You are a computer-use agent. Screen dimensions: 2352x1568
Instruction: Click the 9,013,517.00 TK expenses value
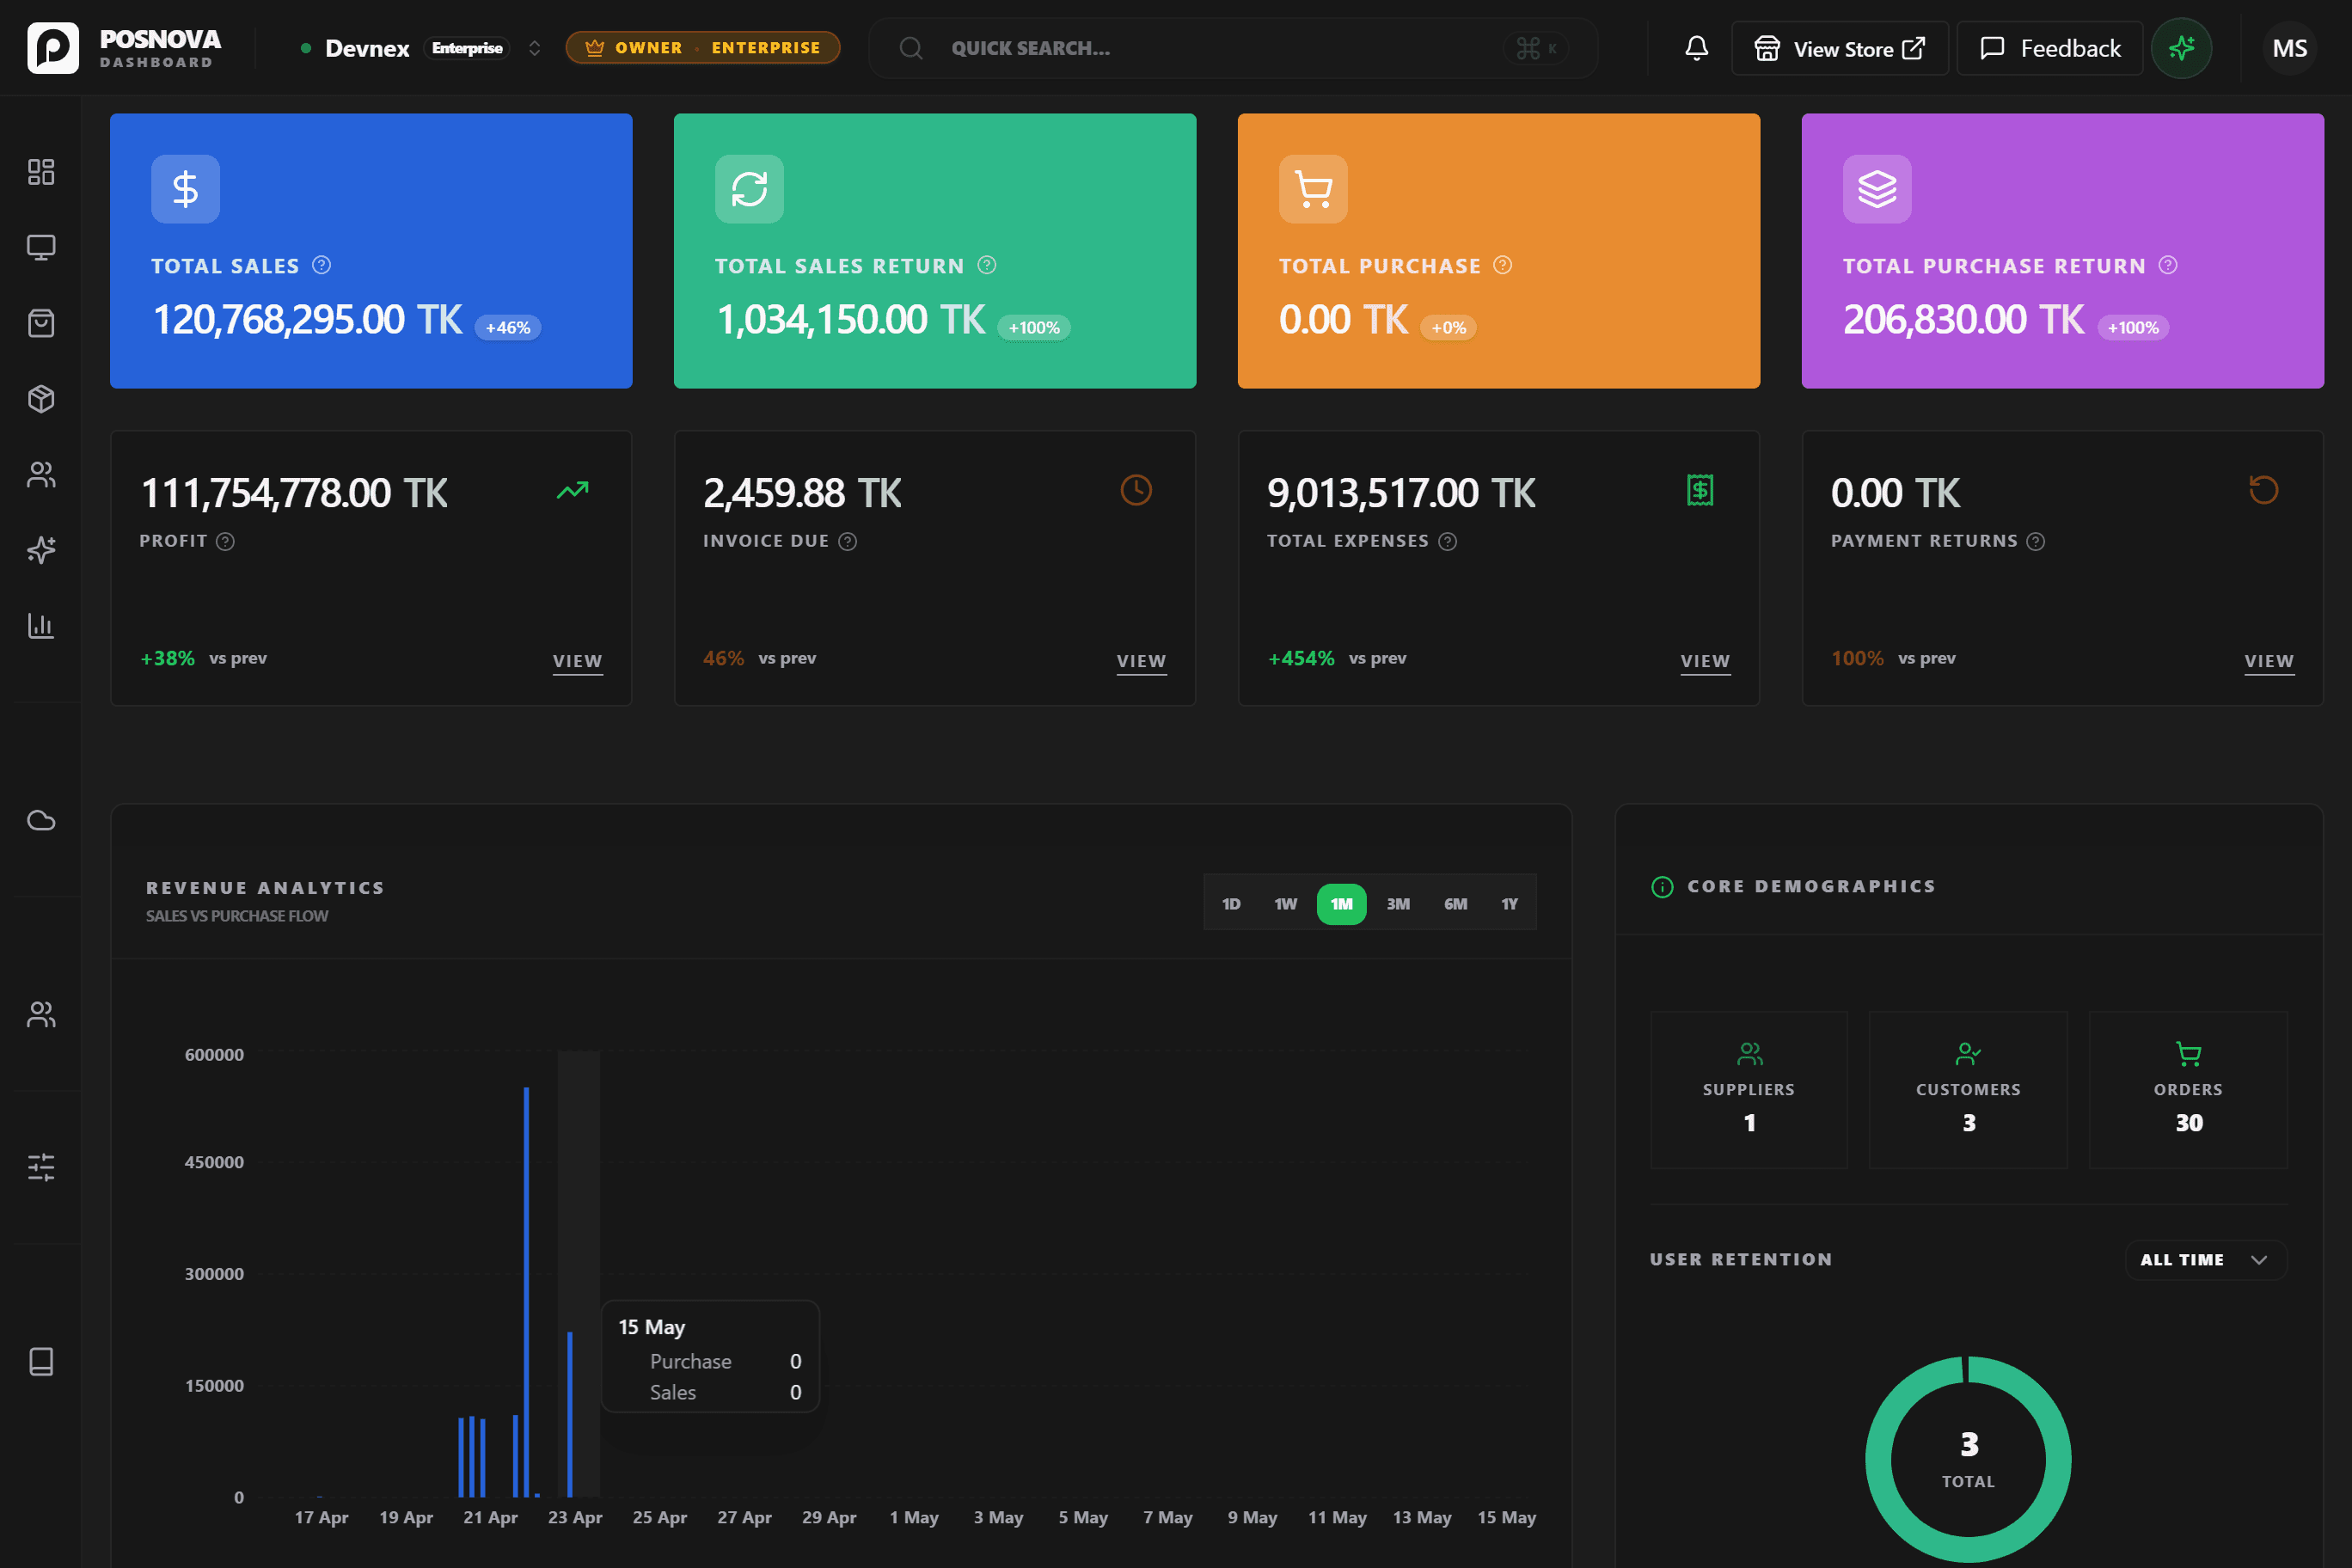1401,494
